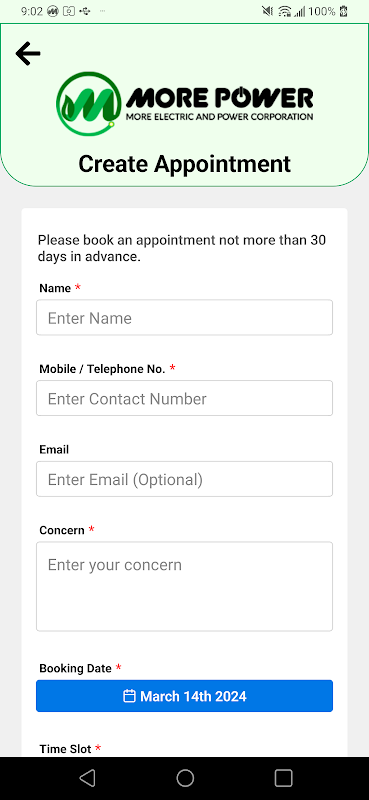Tap the muted sound status icon
This screenshot has width=369, height=800.
click(267, 11)
